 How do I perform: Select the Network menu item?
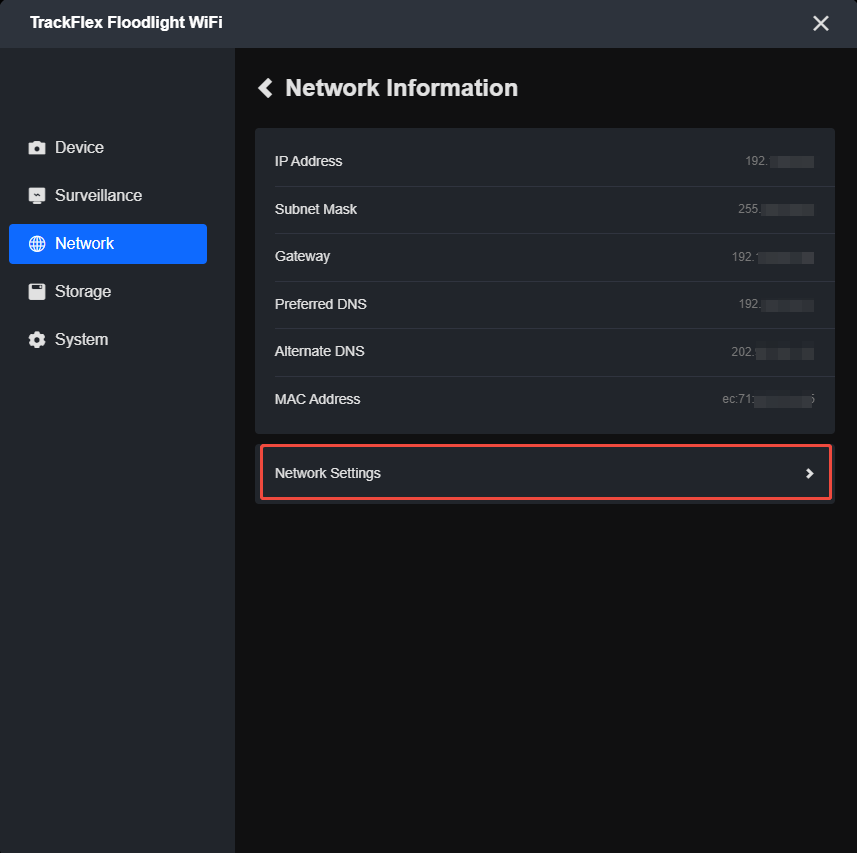coord(108,244)
